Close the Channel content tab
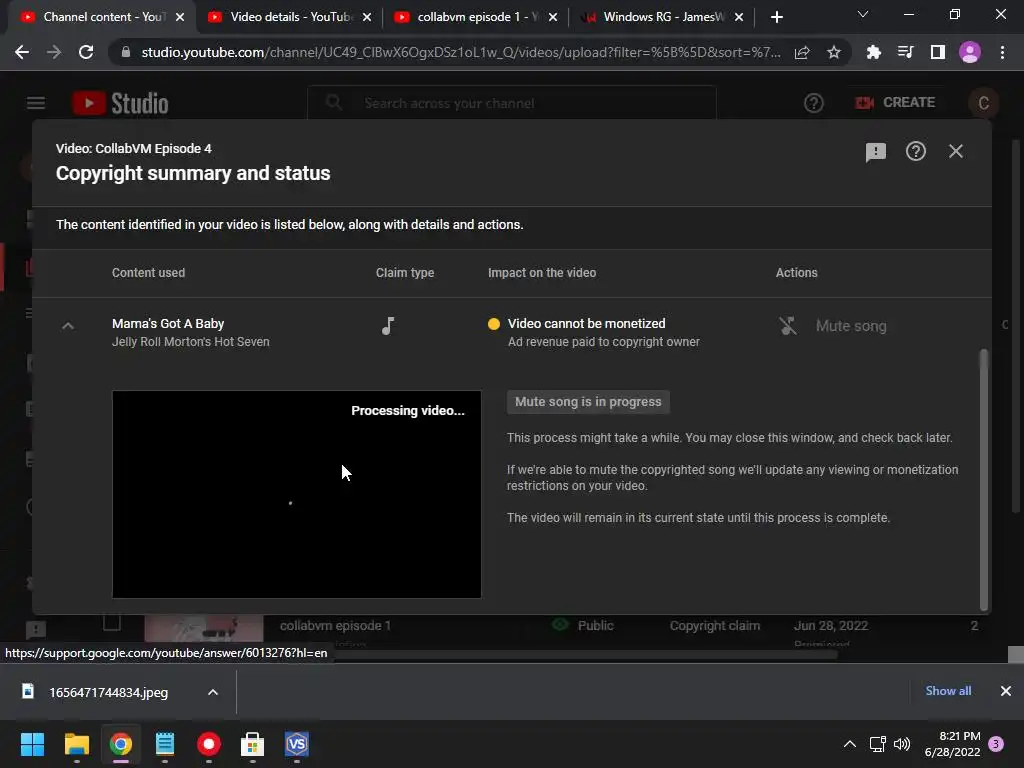 tap(180, 18)
